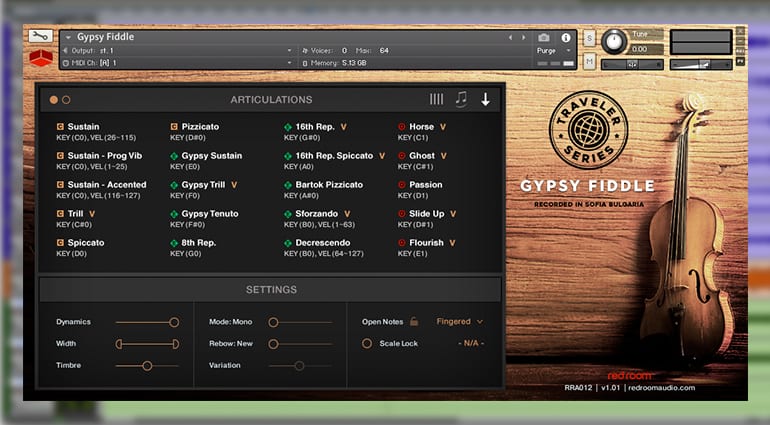The image size is (770, 425).
Task: Click the Bartok Pizzicato green icon
Action: tap(288, 185)
